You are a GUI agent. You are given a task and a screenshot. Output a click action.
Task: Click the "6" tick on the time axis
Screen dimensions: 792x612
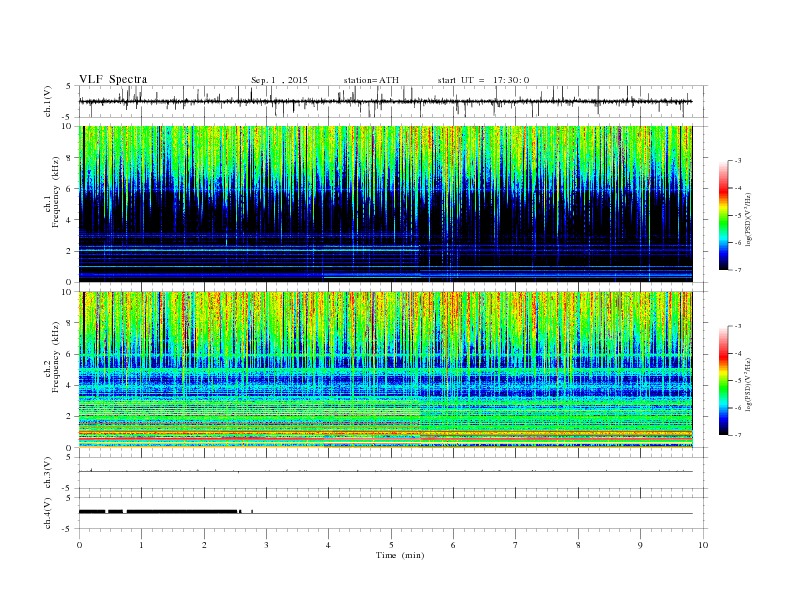pos(453,545)
